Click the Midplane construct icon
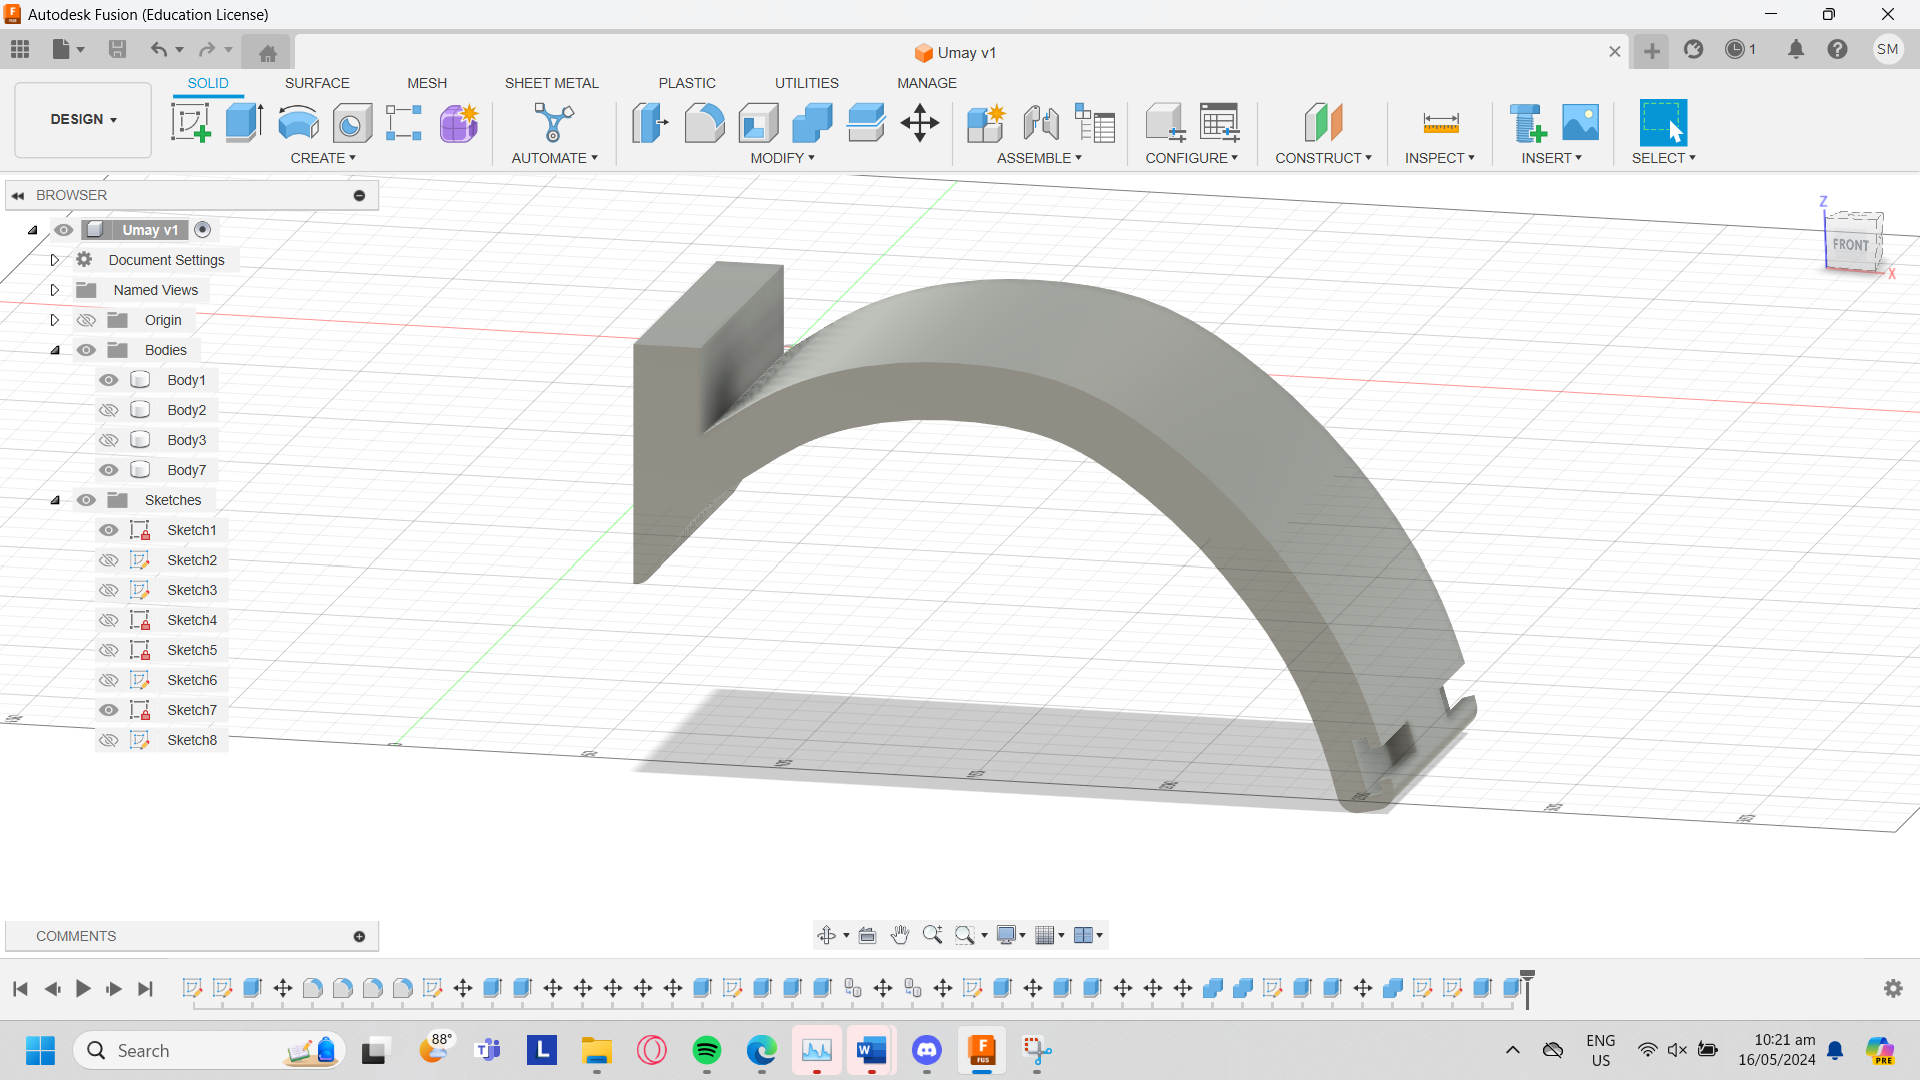 click(1323, 123)
